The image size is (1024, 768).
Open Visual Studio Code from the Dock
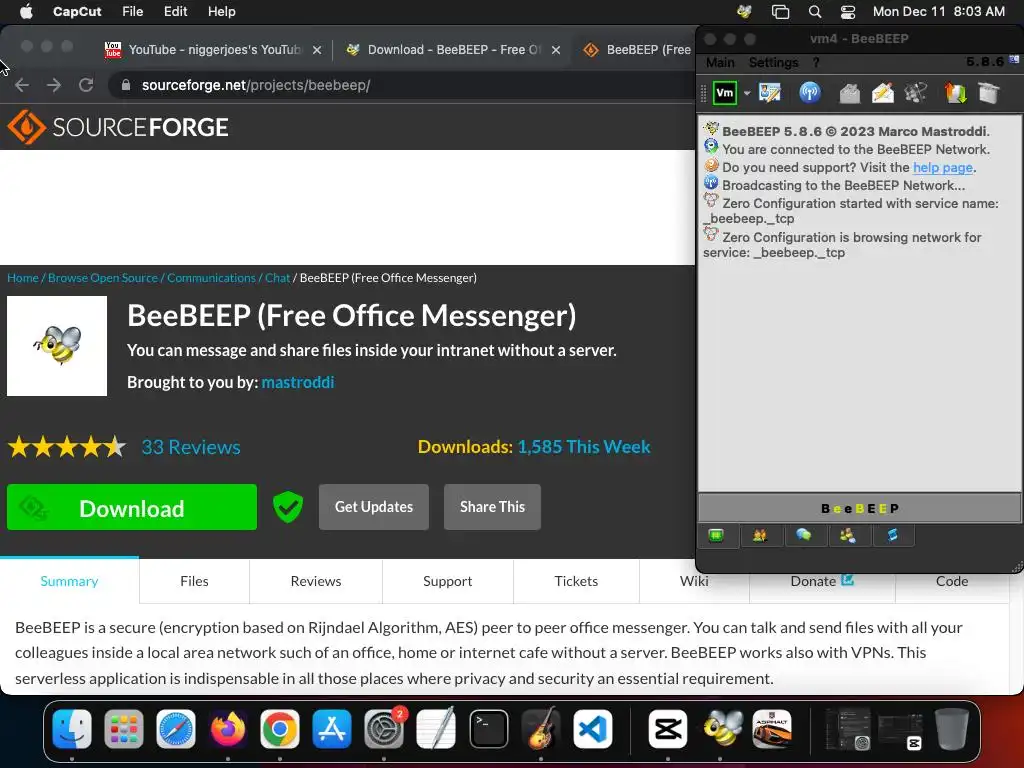click(593, 729)
